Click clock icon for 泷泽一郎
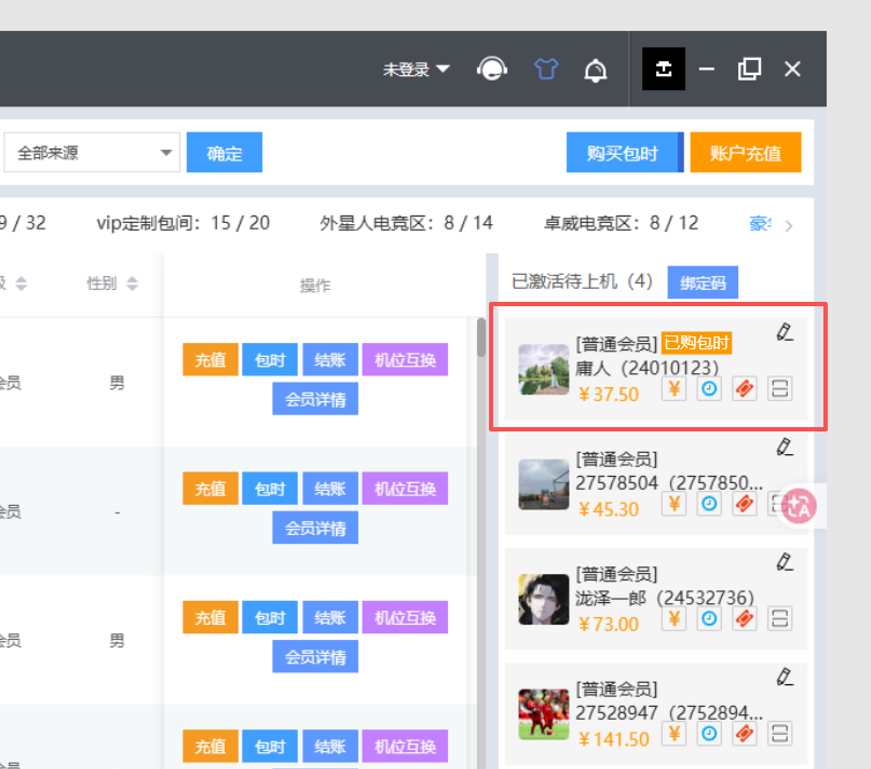871x769 pixels. 709,618
